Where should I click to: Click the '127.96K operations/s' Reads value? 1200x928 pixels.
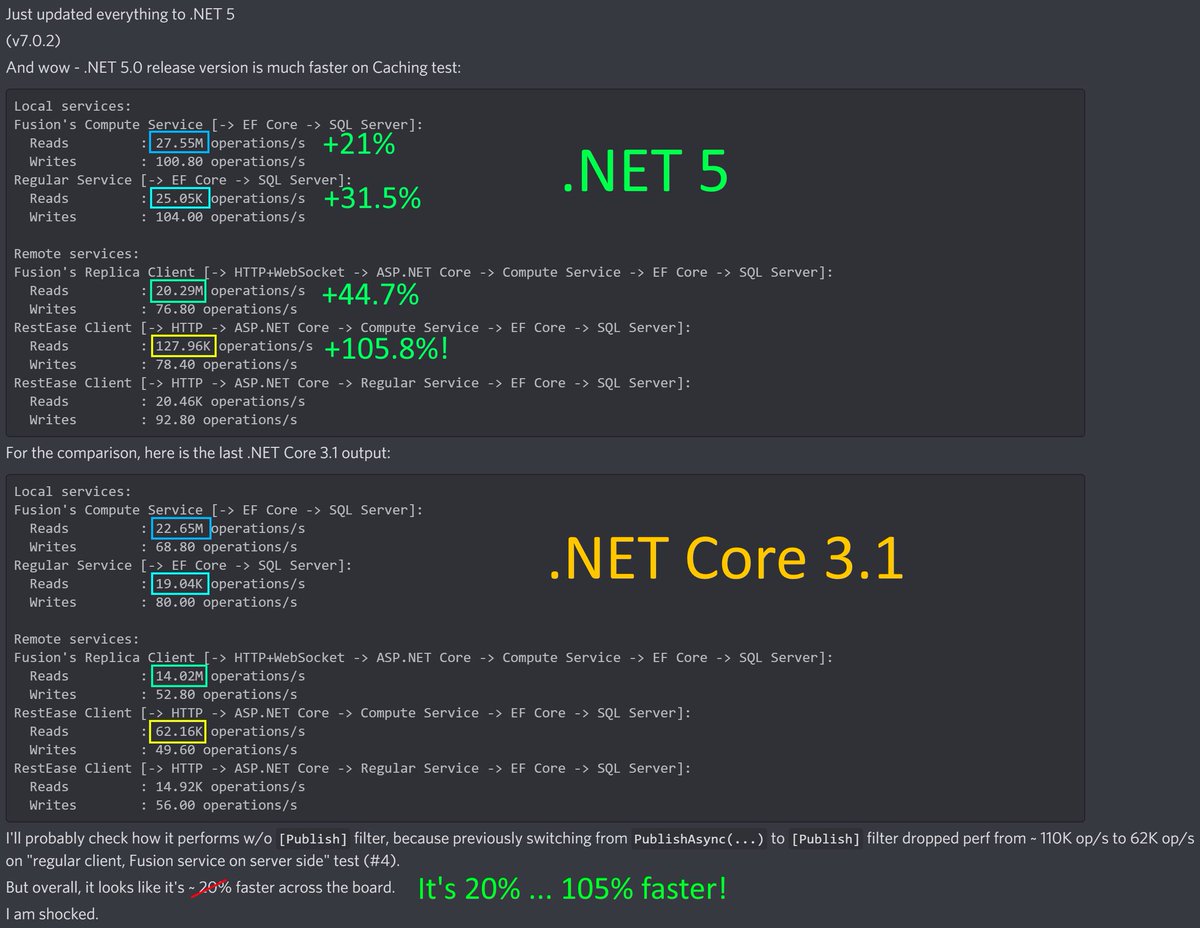[234, 346]
